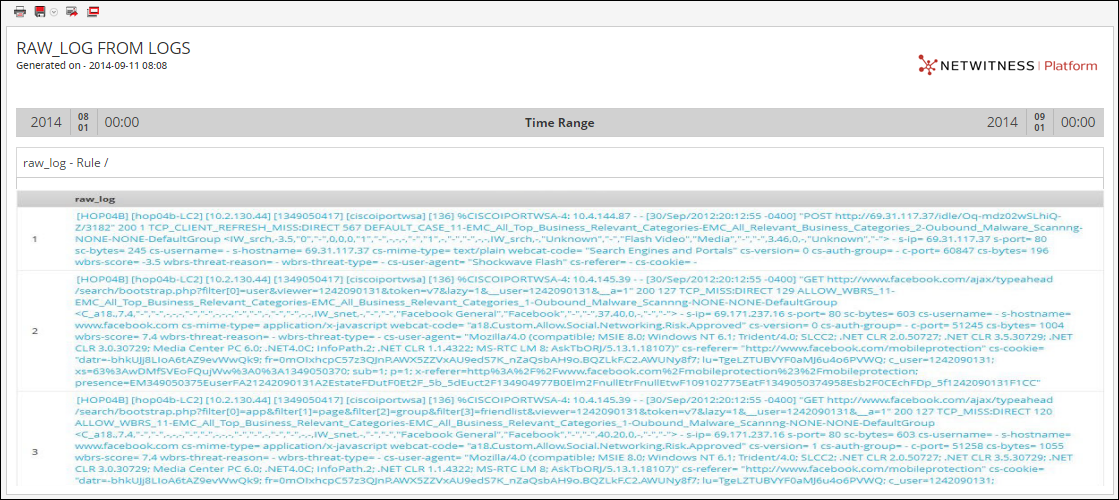Click the send report email icon
This screenshot has width=1119, height=500.
[71, 11]
